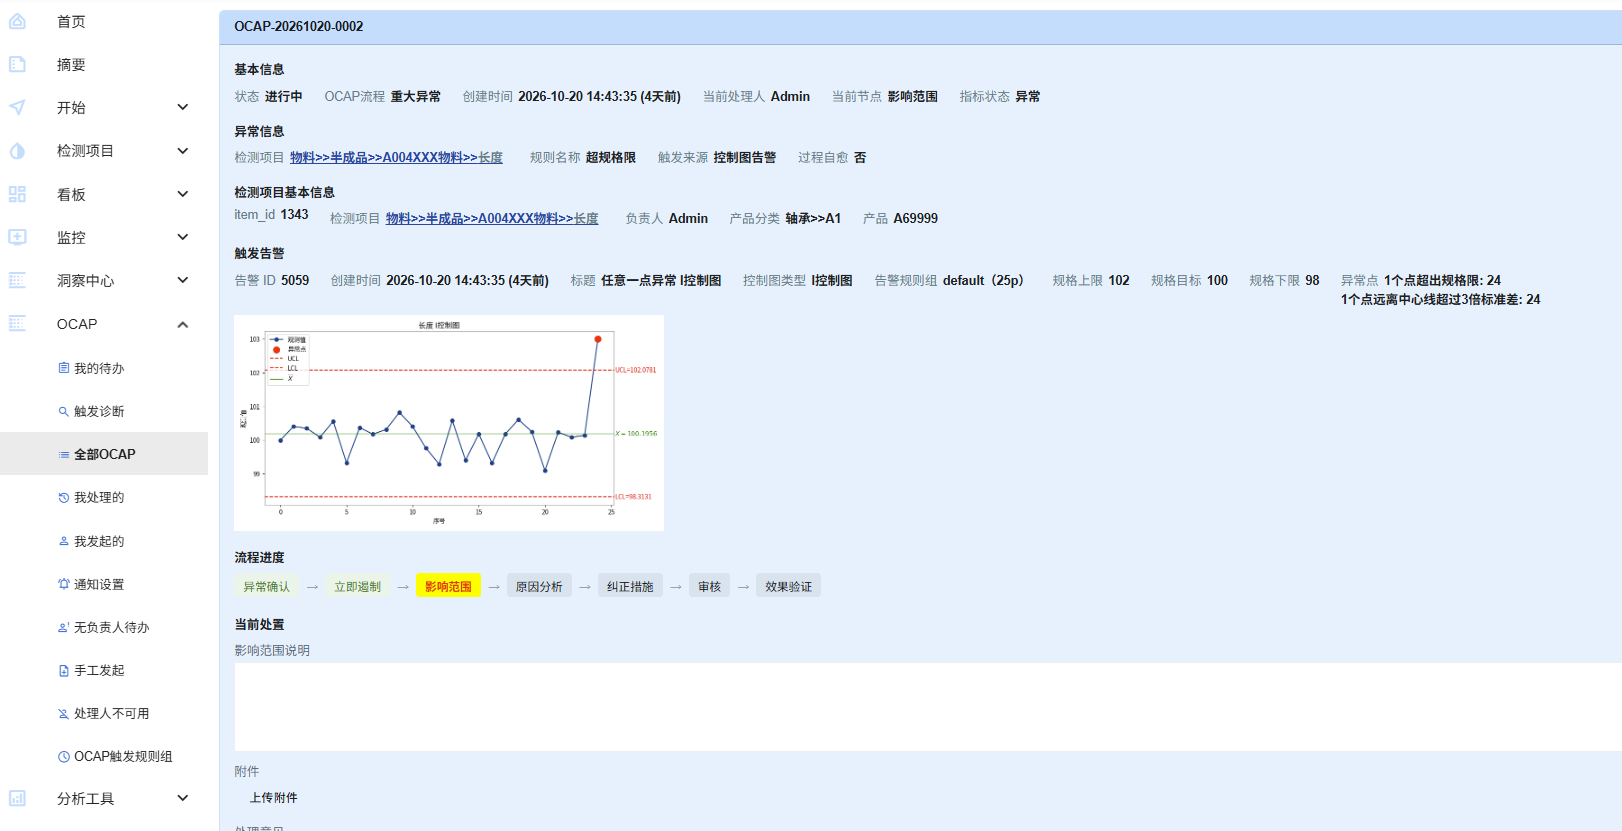
Task: Click the 告警 ID value 5059
Action: 295,281
